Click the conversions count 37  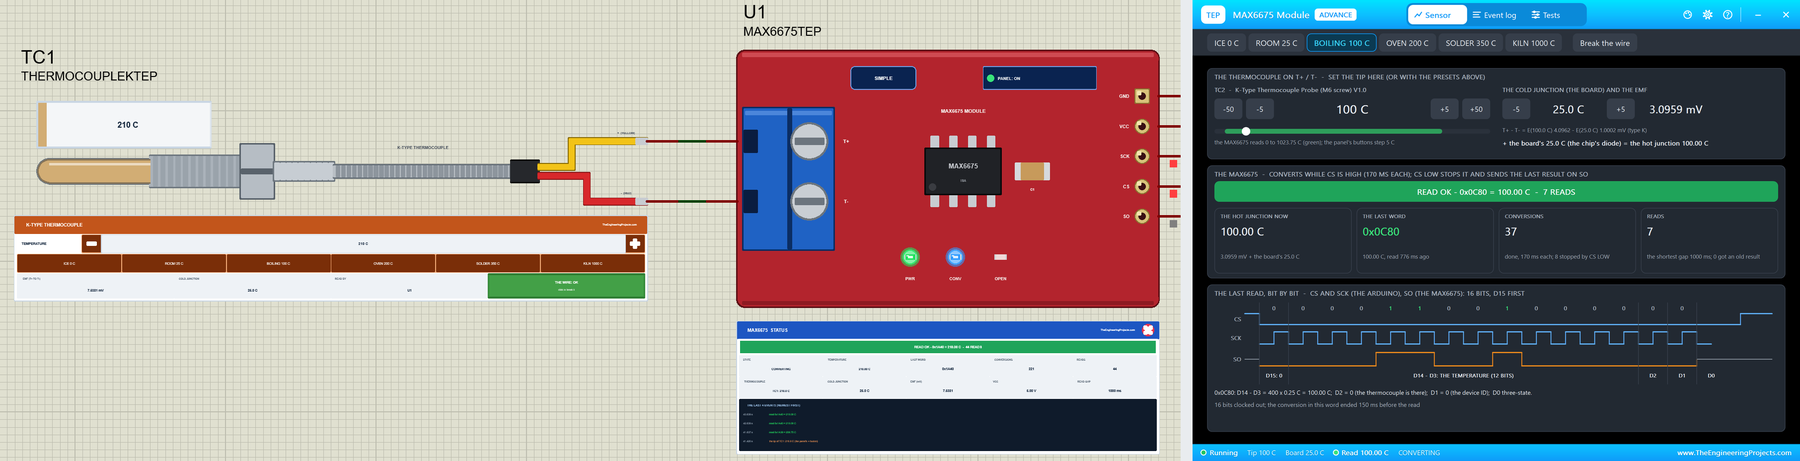(x=1511, y=232)
